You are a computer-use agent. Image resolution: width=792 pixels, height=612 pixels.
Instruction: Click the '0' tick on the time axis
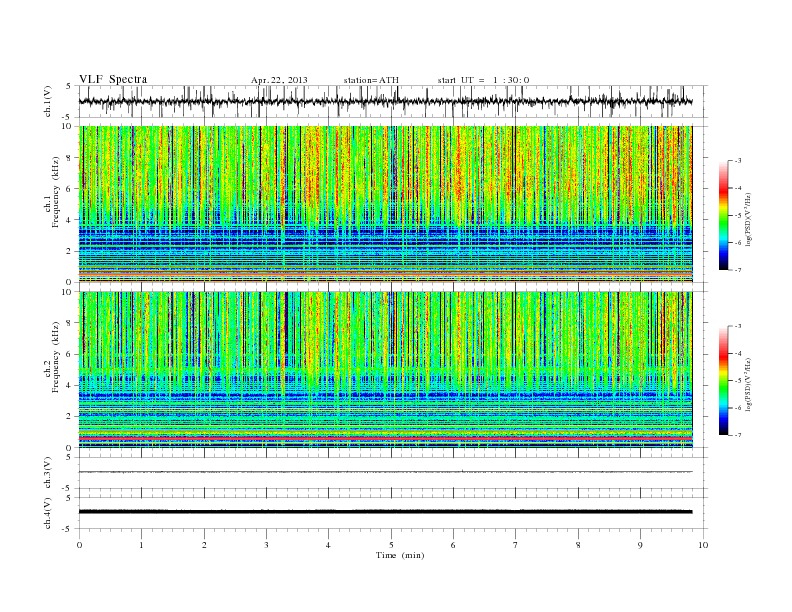tap(79, 545)
